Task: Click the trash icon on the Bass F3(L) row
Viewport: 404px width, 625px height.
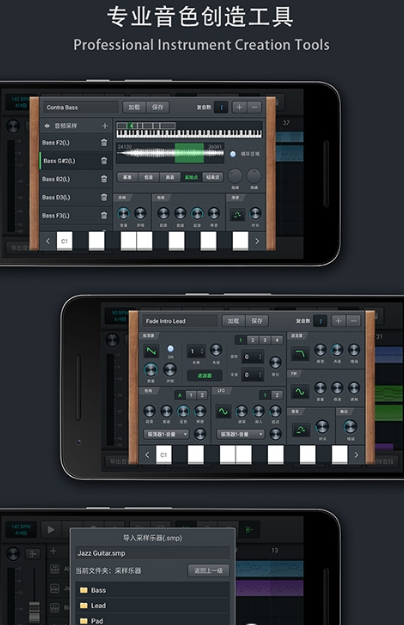Action: [x=104, y=215]
